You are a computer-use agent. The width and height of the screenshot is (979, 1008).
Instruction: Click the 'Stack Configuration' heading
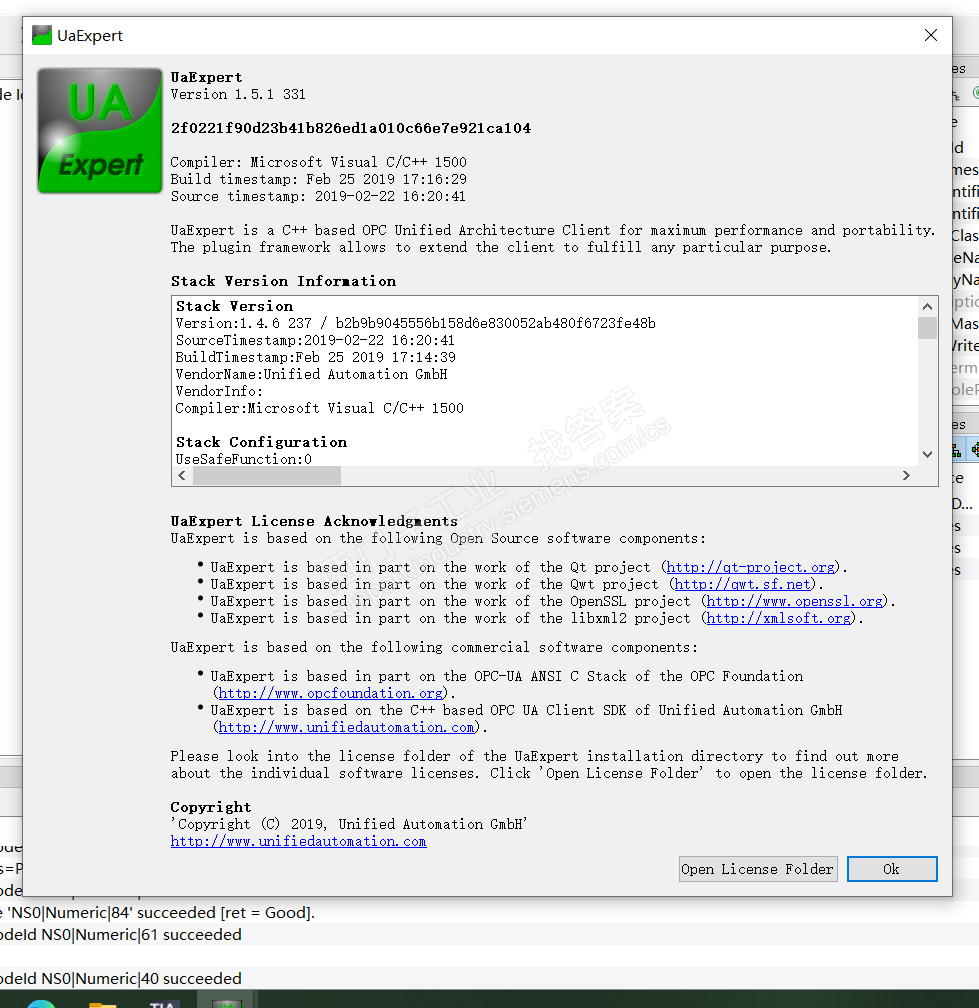(x=262, y=442)
